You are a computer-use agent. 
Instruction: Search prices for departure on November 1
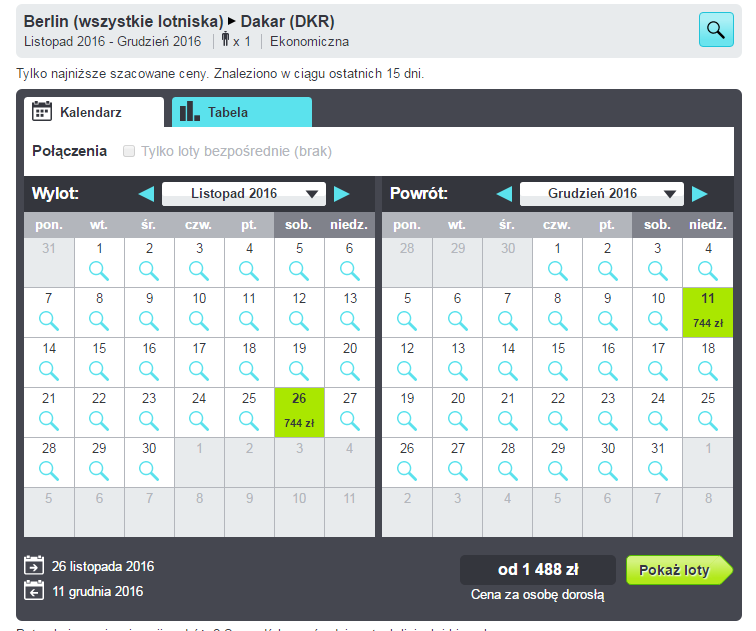tap(99, 262)
